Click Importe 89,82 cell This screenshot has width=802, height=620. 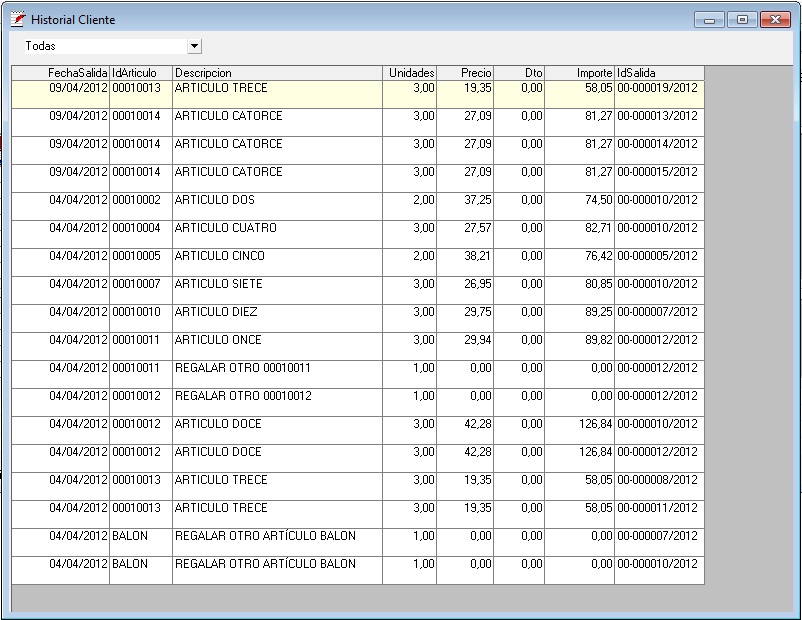(580, 346)
